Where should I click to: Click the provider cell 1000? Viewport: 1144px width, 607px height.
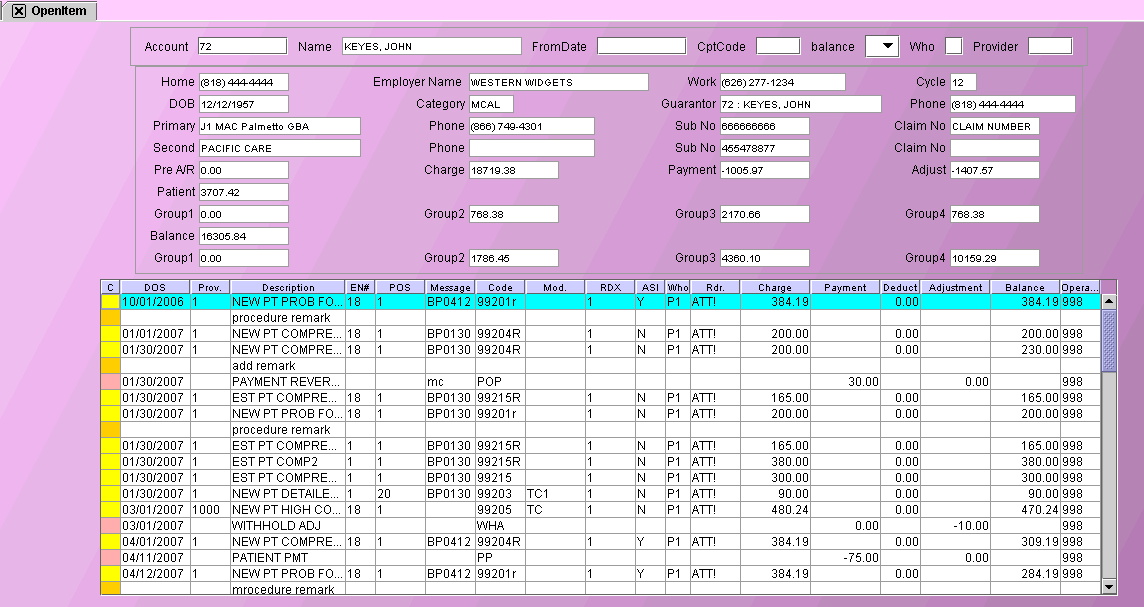coord(210,510)
